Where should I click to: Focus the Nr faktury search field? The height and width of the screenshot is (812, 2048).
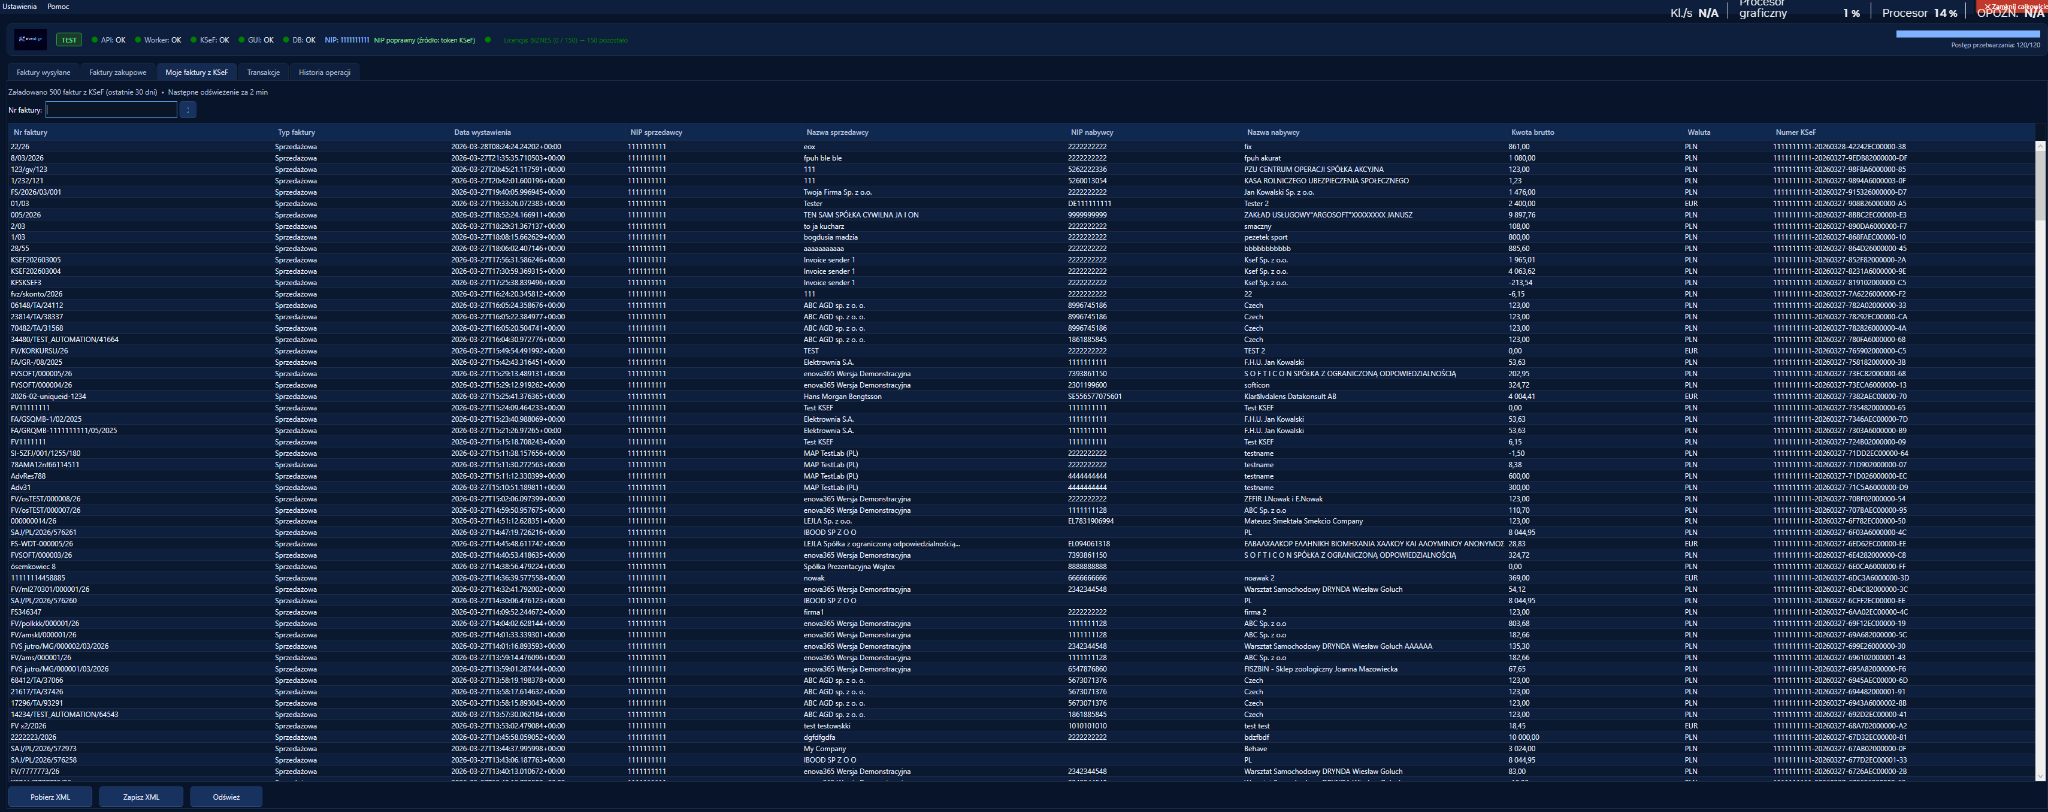(x=111, y=110)
